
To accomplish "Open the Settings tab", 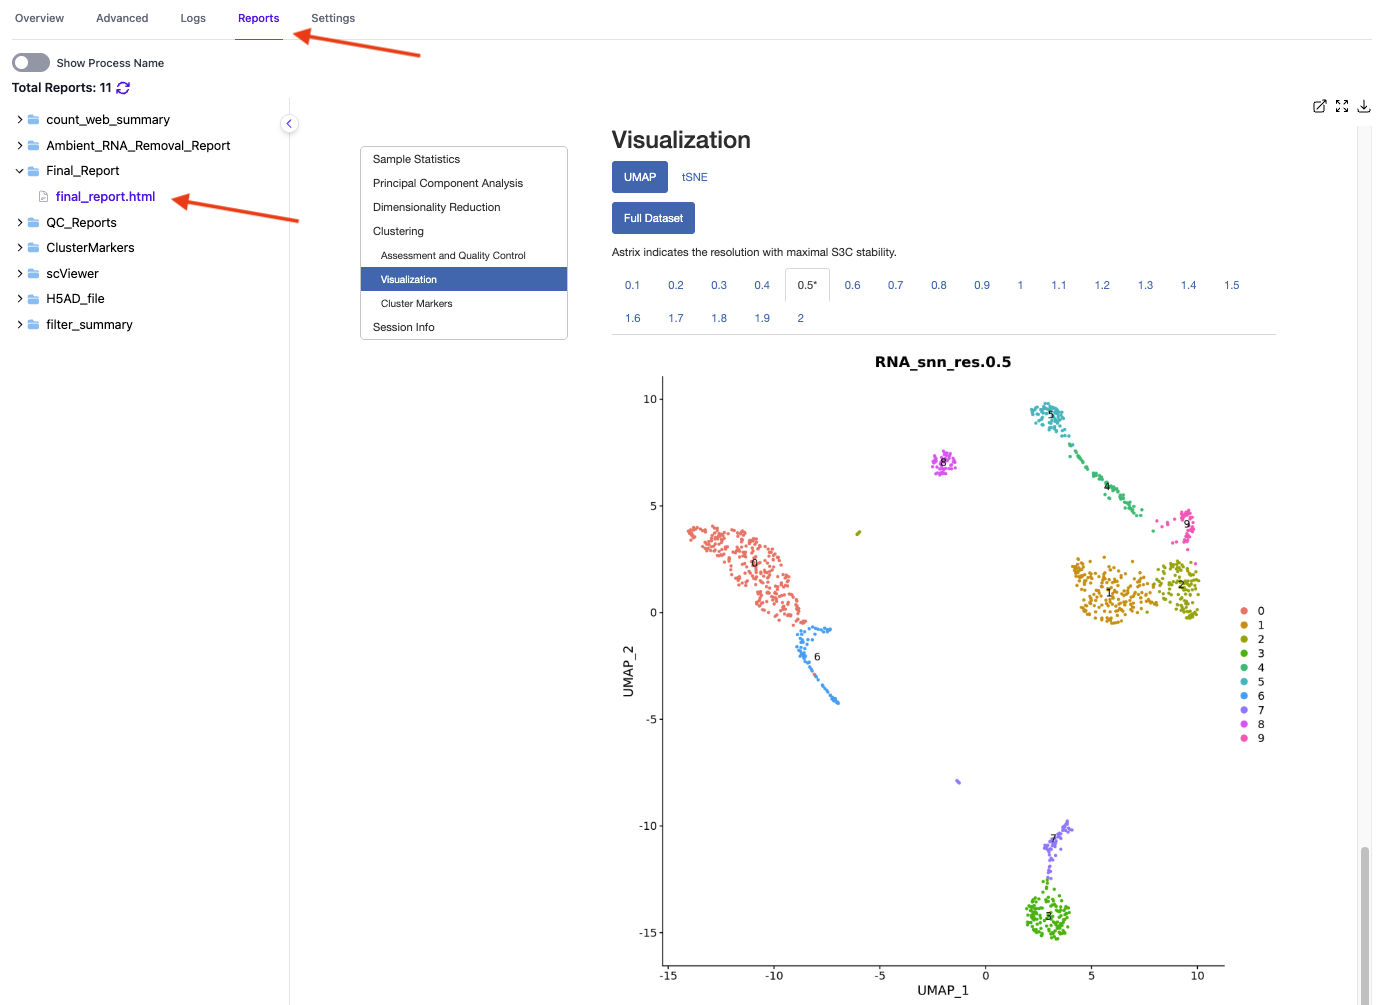I will pos(333,18).
